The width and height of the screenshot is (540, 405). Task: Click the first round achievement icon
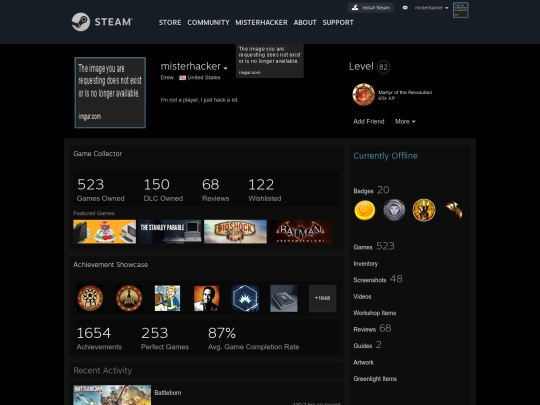click(x=90, y=298)
